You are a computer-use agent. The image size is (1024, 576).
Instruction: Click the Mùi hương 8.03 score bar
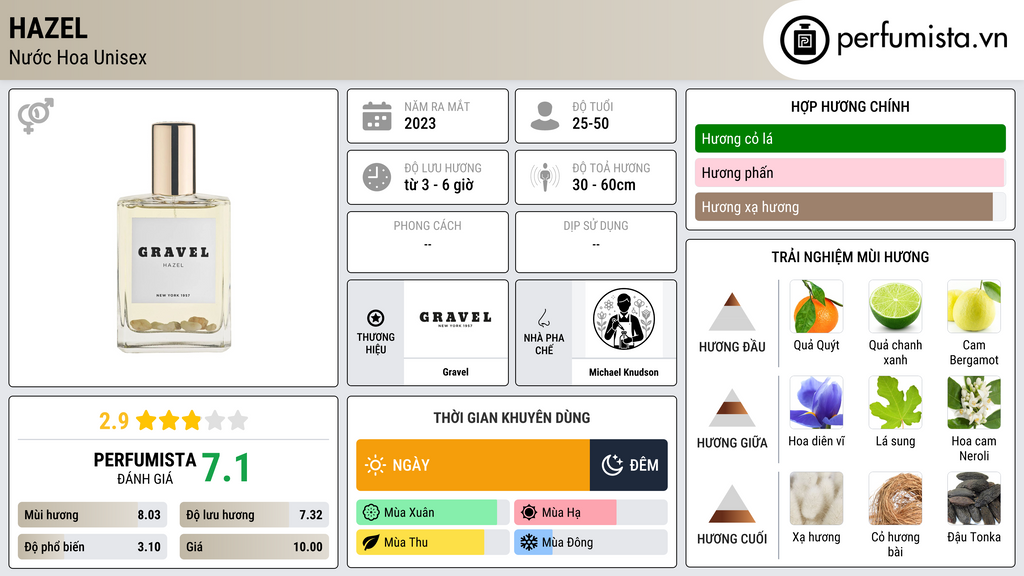(92, 515)
